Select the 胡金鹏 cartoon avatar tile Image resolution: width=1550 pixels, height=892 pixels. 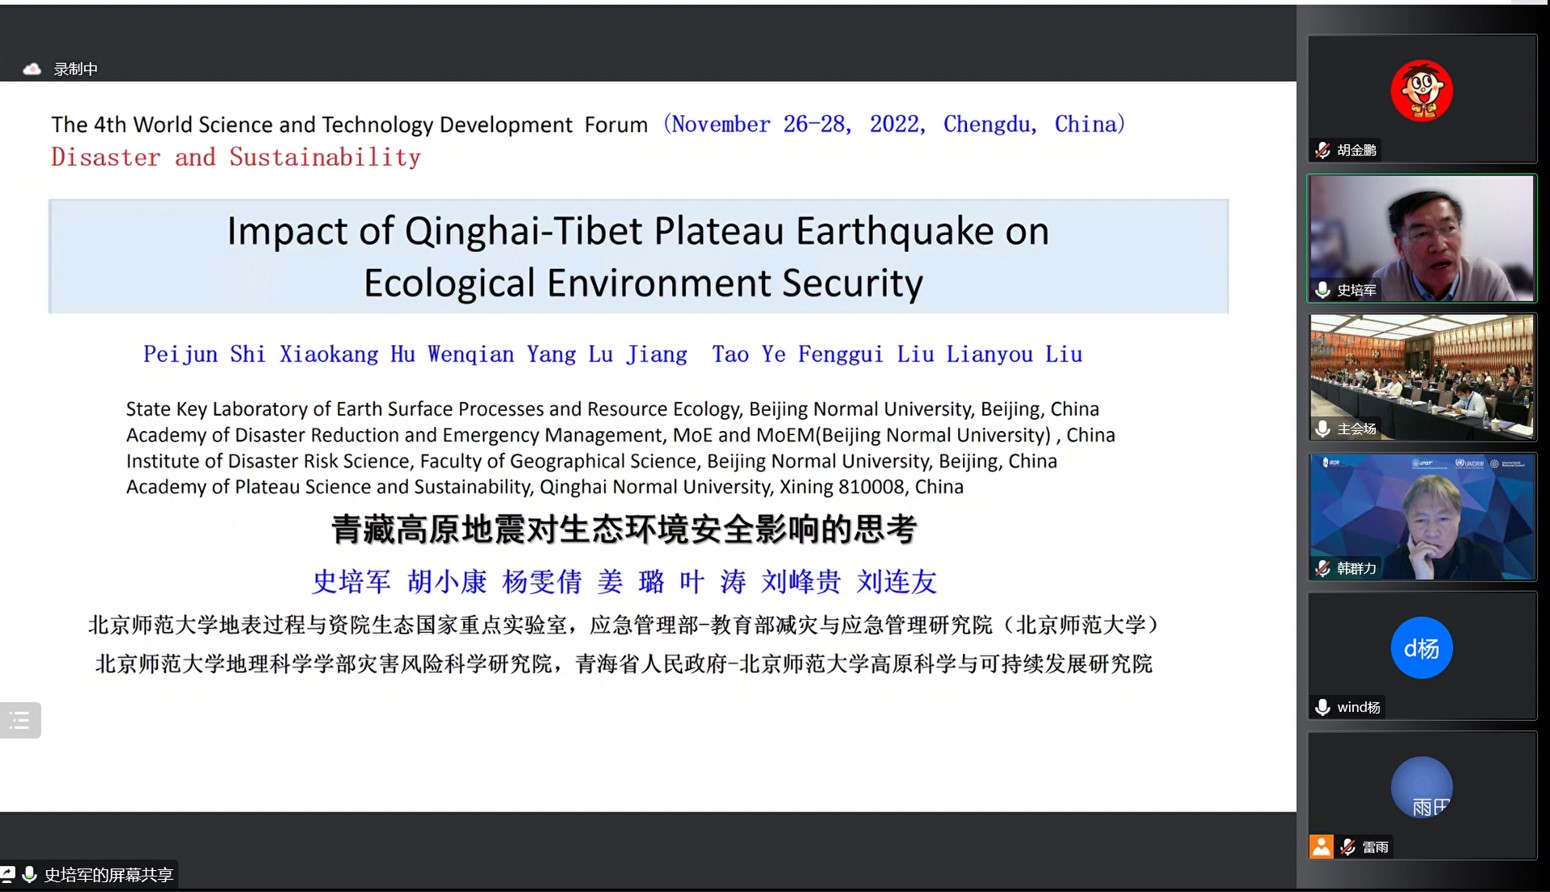(x=1421, y=91)
